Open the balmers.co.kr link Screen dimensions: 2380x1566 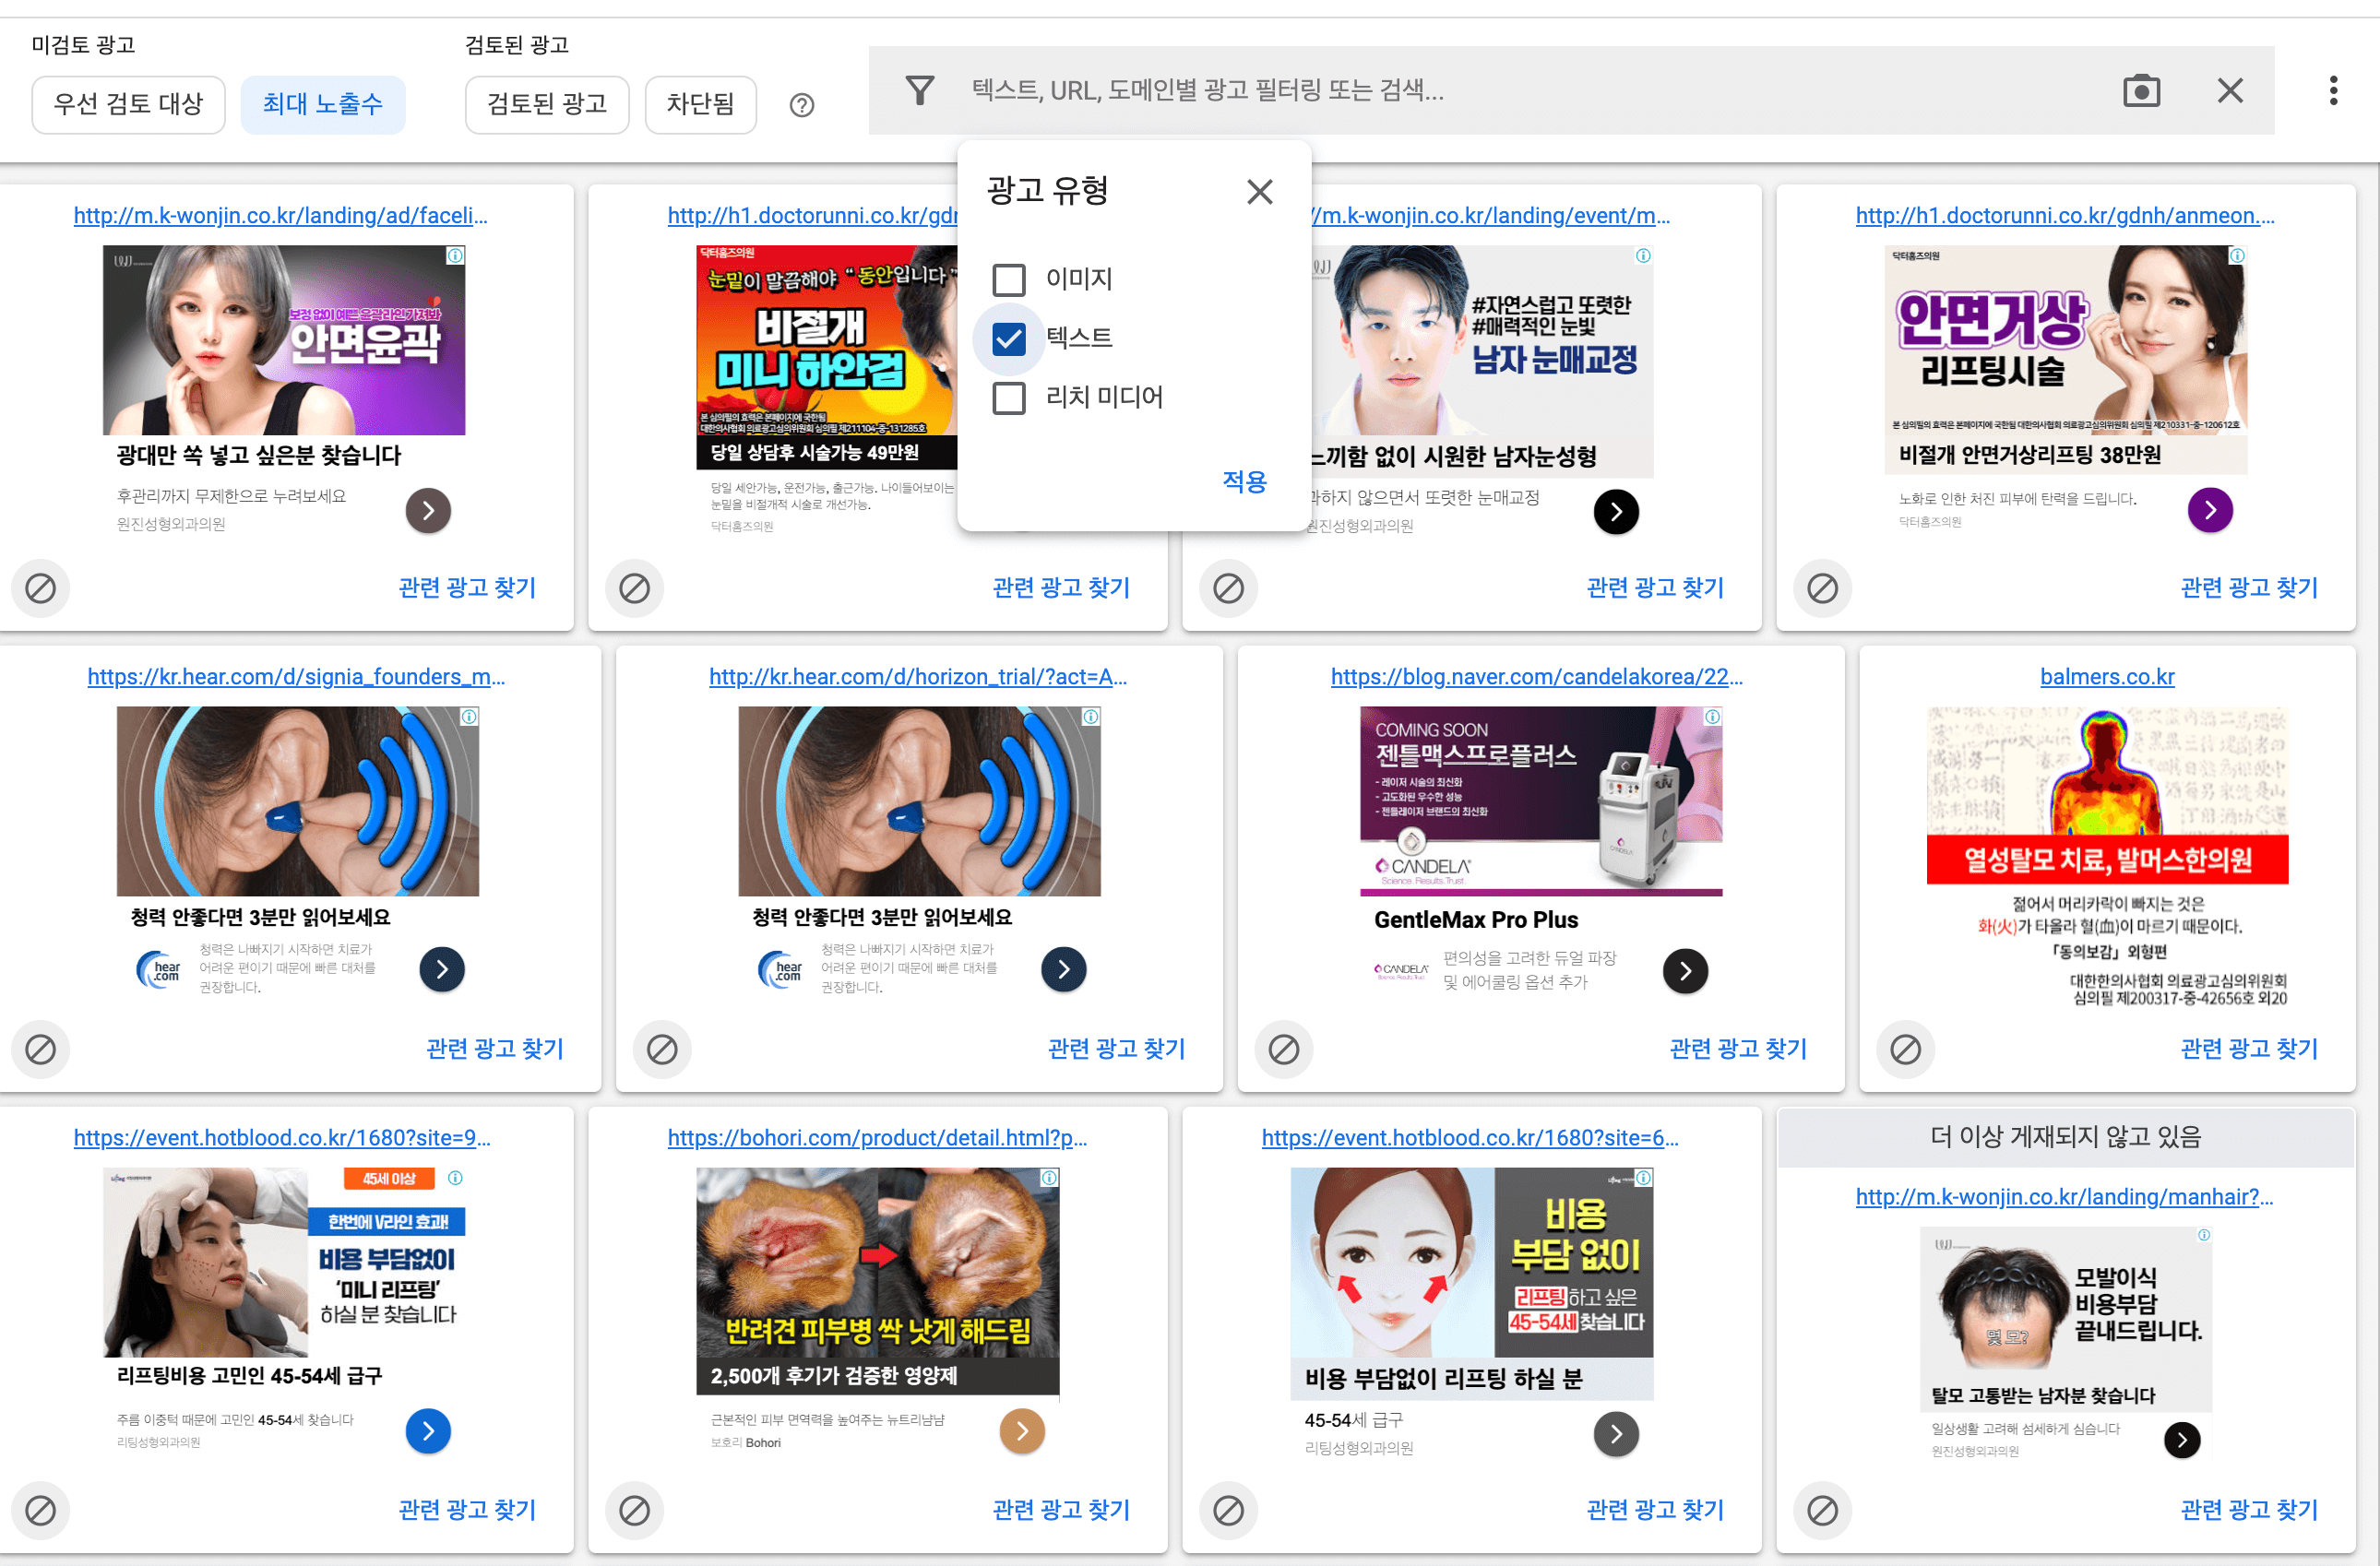[2106, 677]
